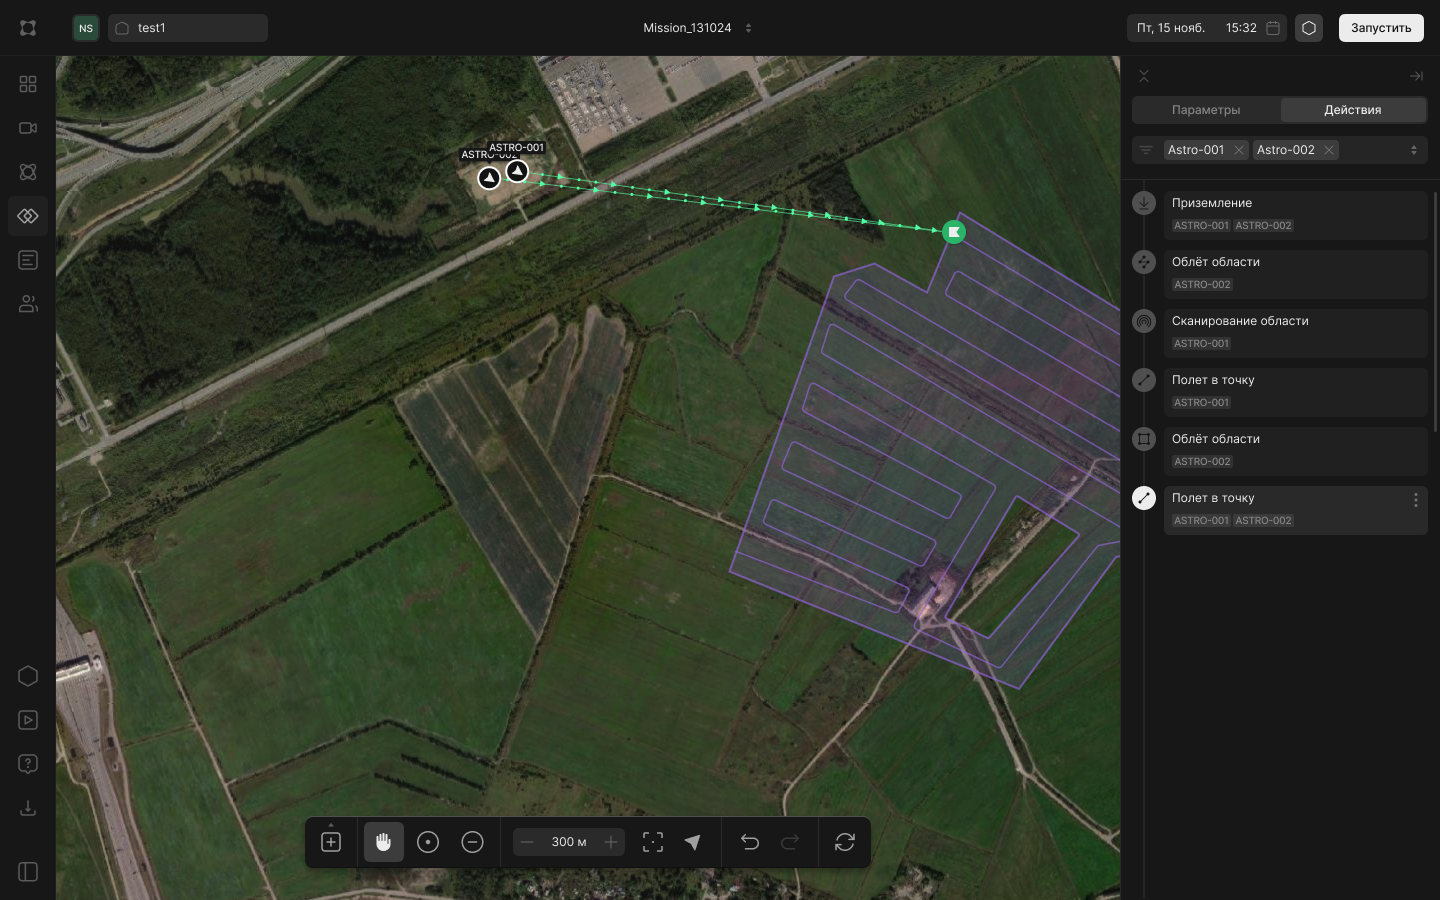Toggle the sidebar panel layout icon
Screen dimensions: 1440x900
(28, 872)
